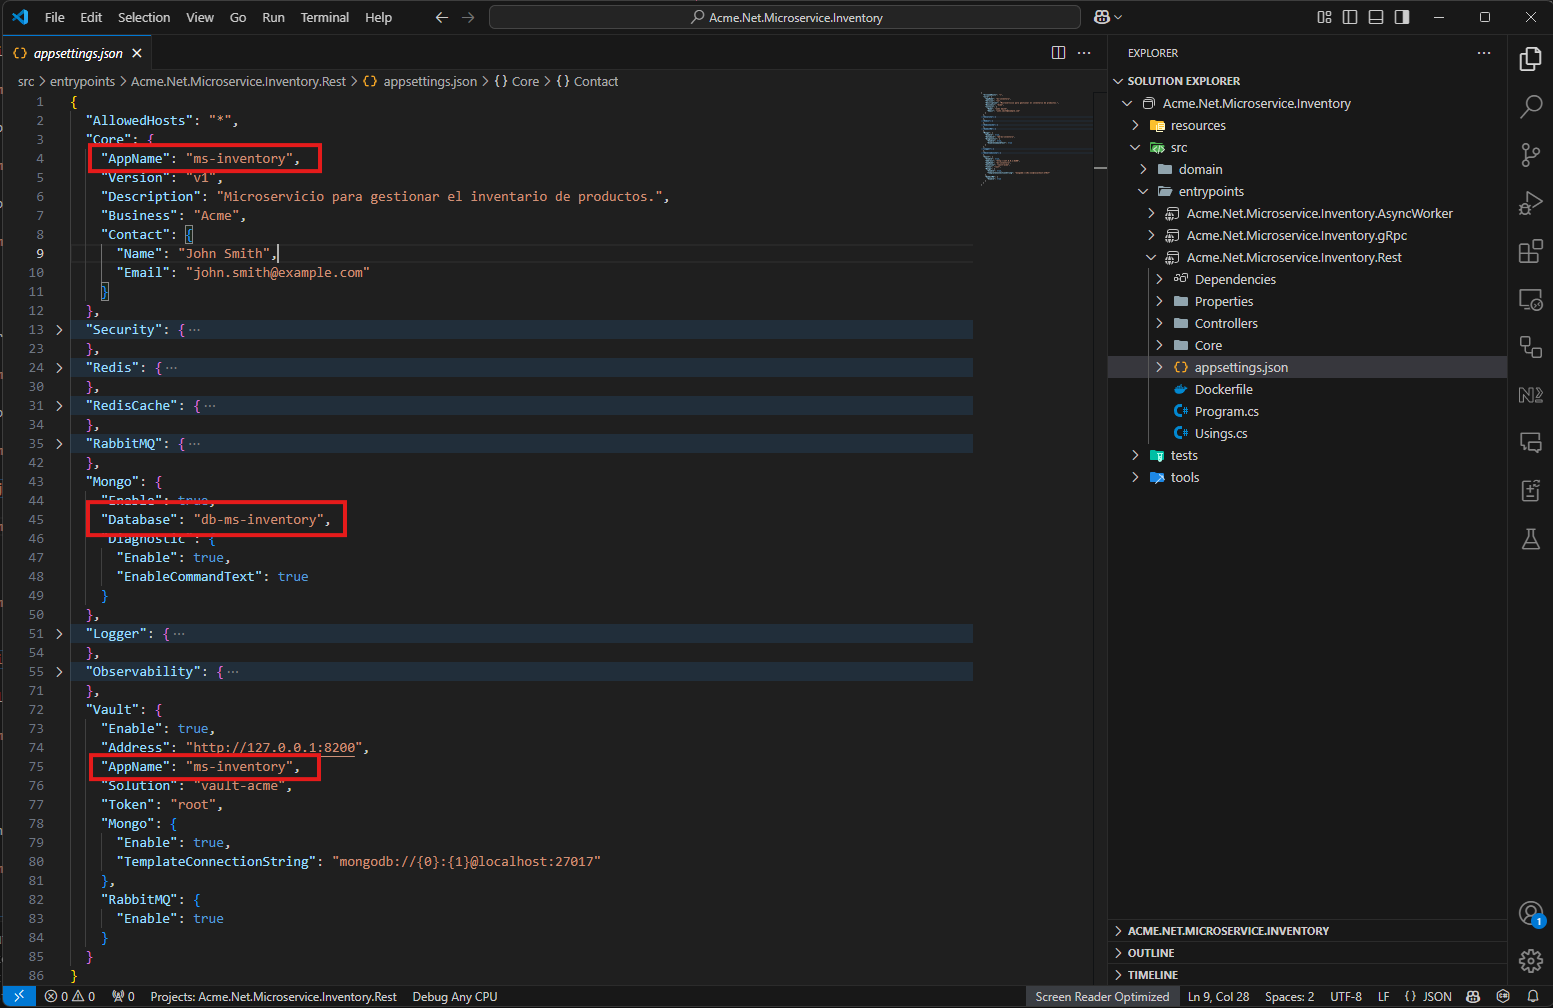Select Acme.Net.Microservice.Inventory.gRpc project
This screenshot has height=1008, width=1553.
tap(1296, 235)
